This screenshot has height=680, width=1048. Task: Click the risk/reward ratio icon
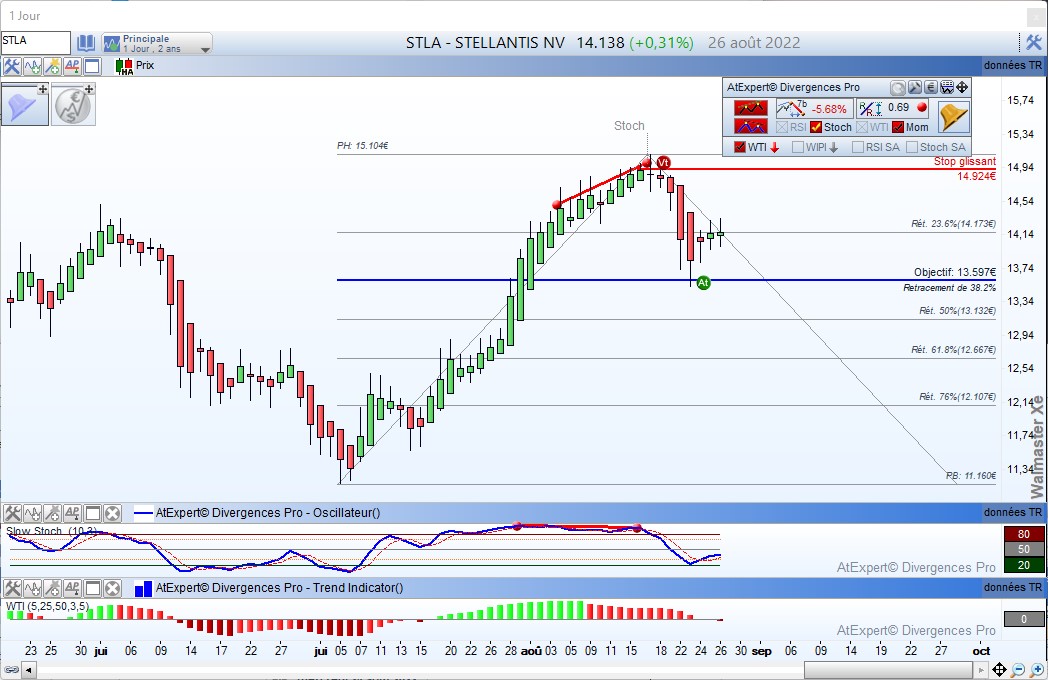pyautogui.click(x=871, y=108)
